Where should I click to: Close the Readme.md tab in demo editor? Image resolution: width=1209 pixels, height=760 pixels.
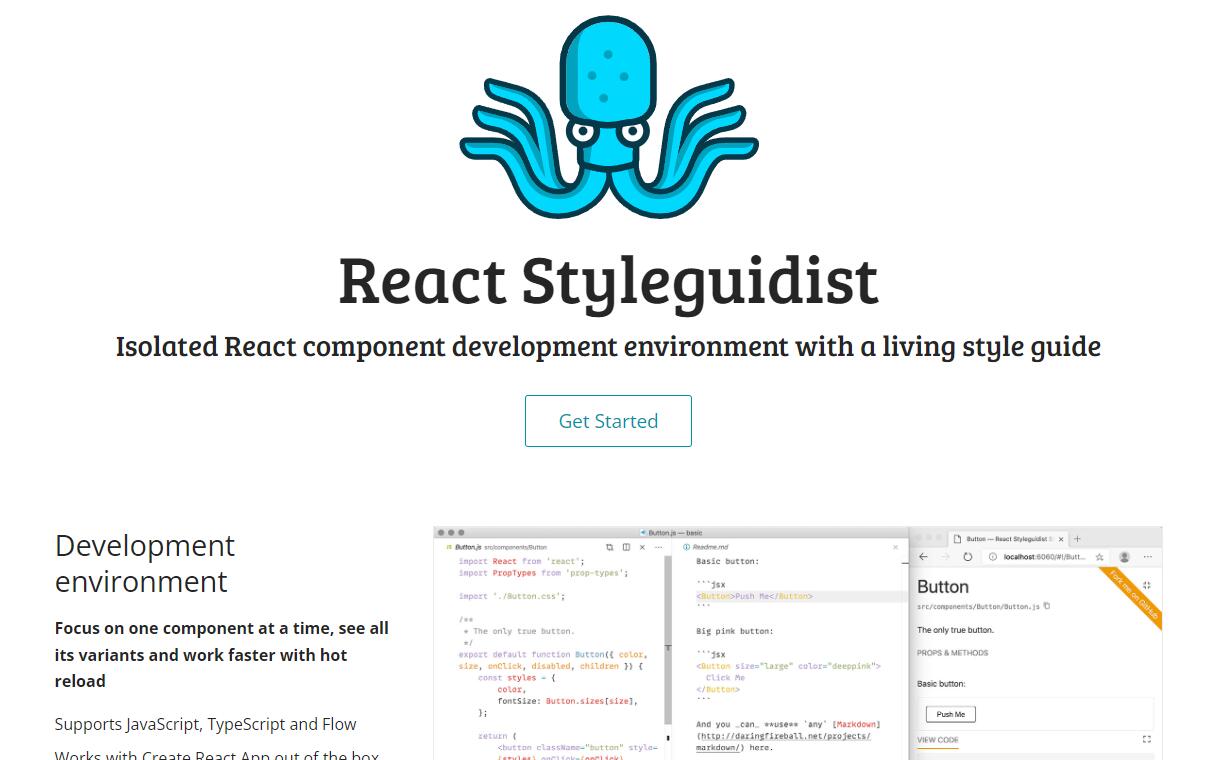pos(896,547)
